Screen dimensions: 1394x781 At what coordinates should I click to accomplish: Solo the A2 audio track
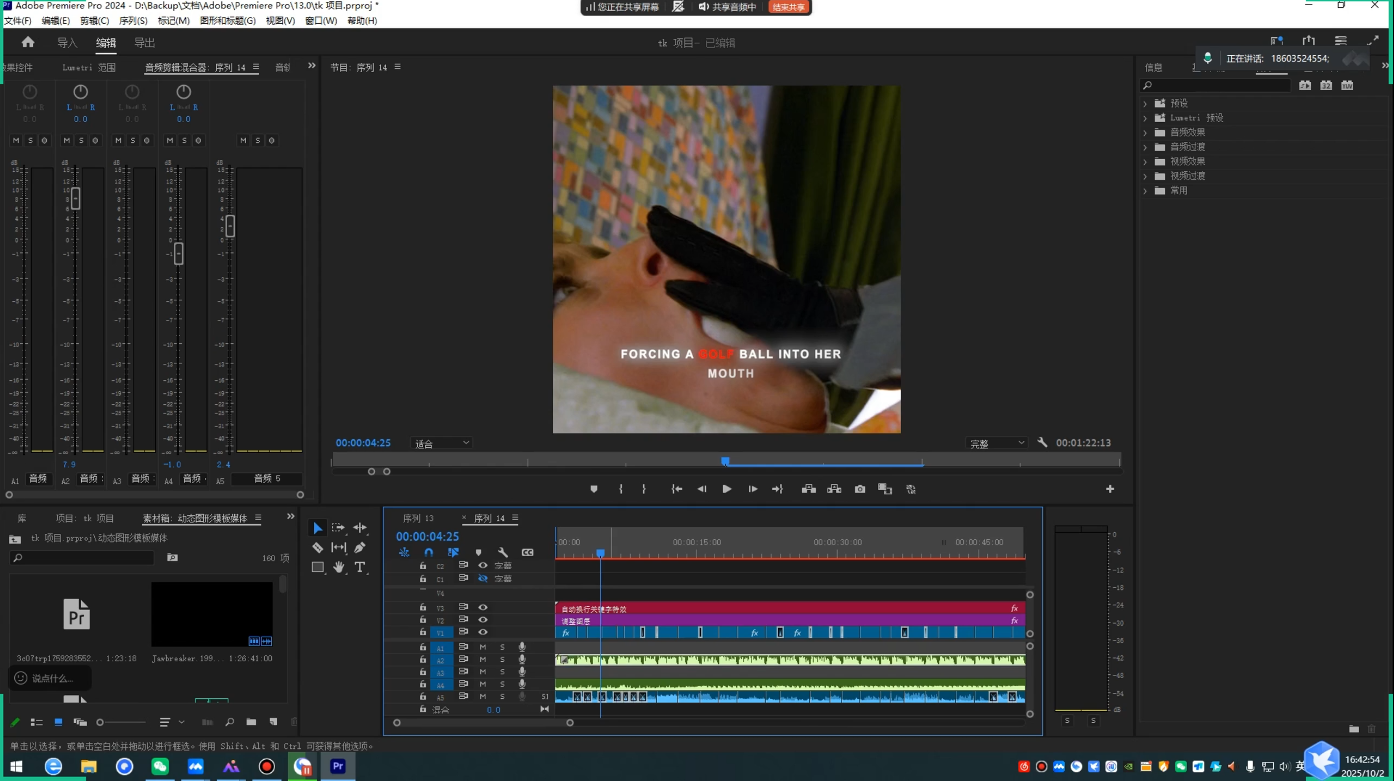point(503,660)
